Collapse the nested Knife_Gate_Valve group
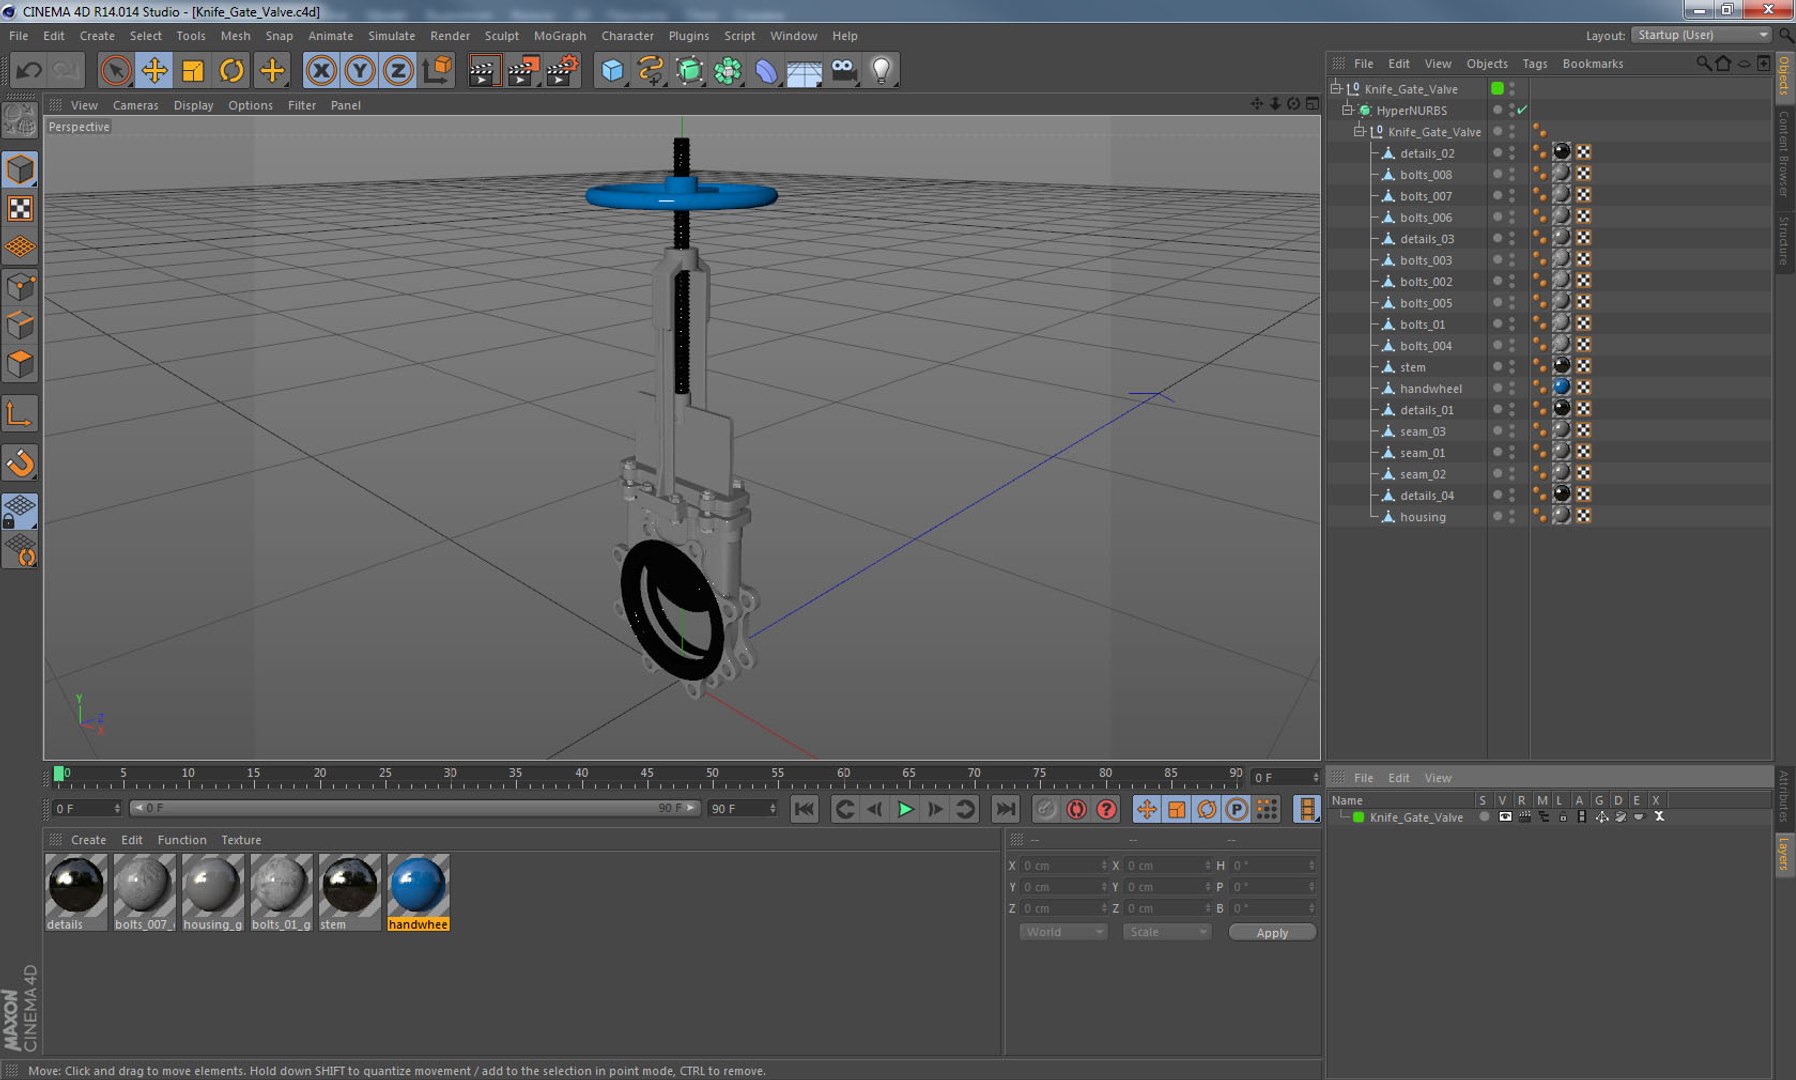 click(1360, 131)
